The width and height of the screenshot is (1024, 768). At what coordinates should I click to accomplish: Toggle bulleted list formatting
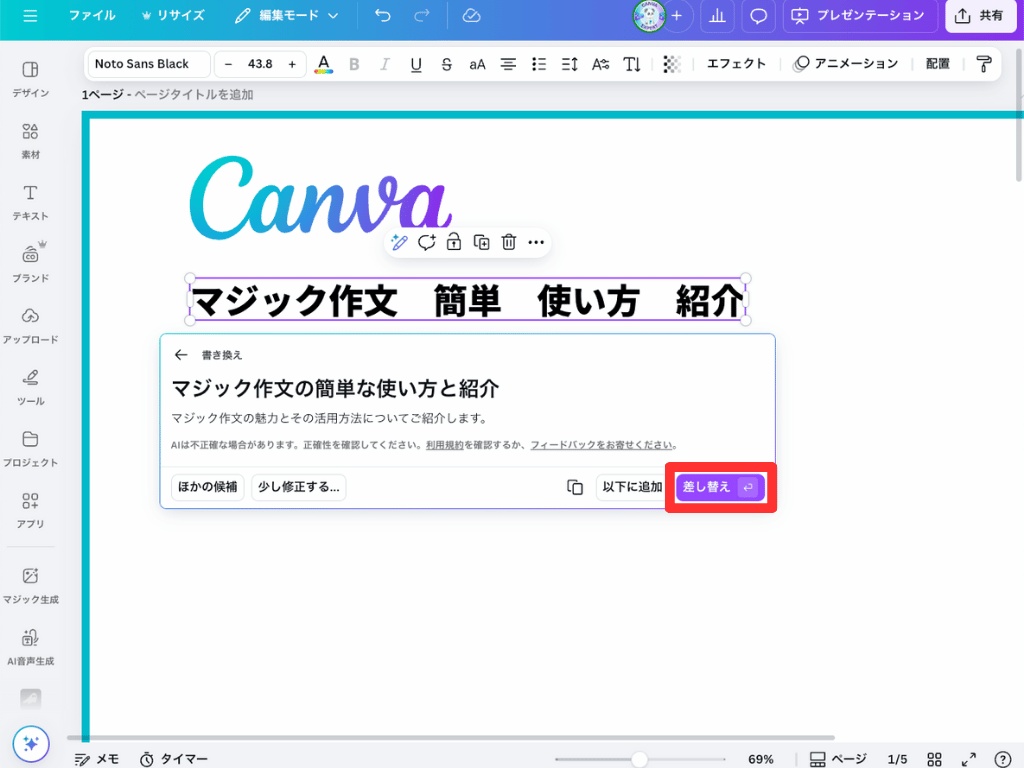[x=539, y=64]
